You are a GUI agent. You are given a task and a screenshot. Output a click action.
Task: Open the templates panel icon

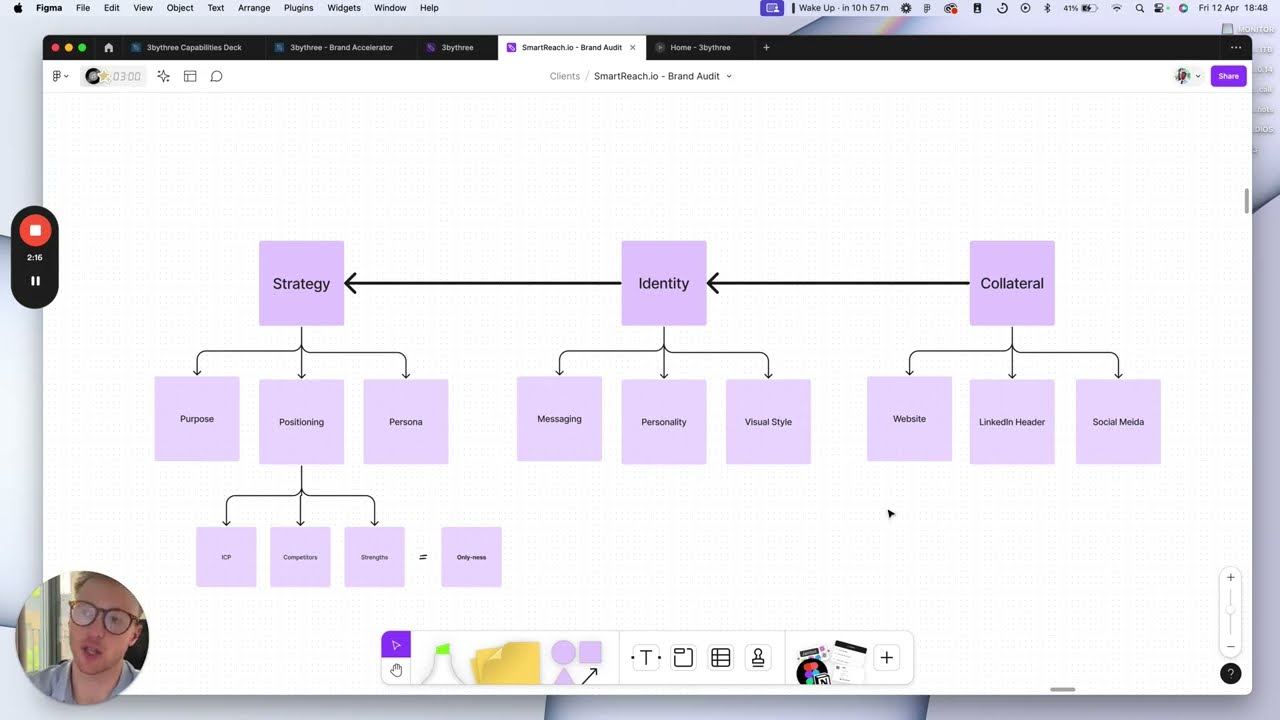tap(190, 76)
